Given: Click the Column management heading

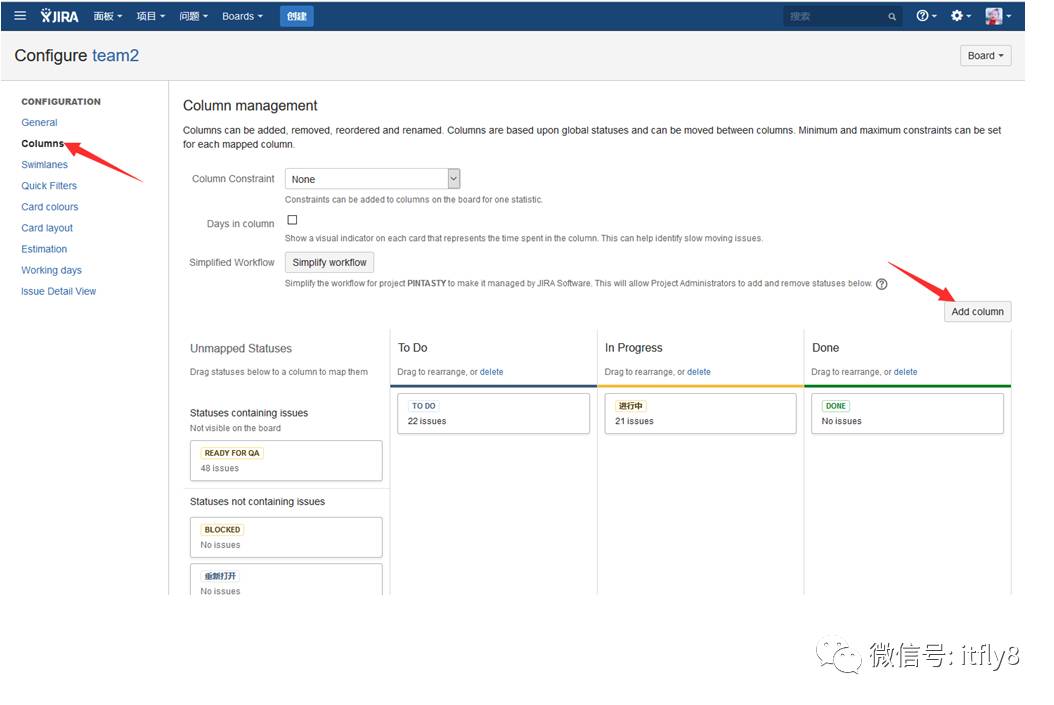Looking at the screenshot, I should pyautogui.click(x=250, y=106).
